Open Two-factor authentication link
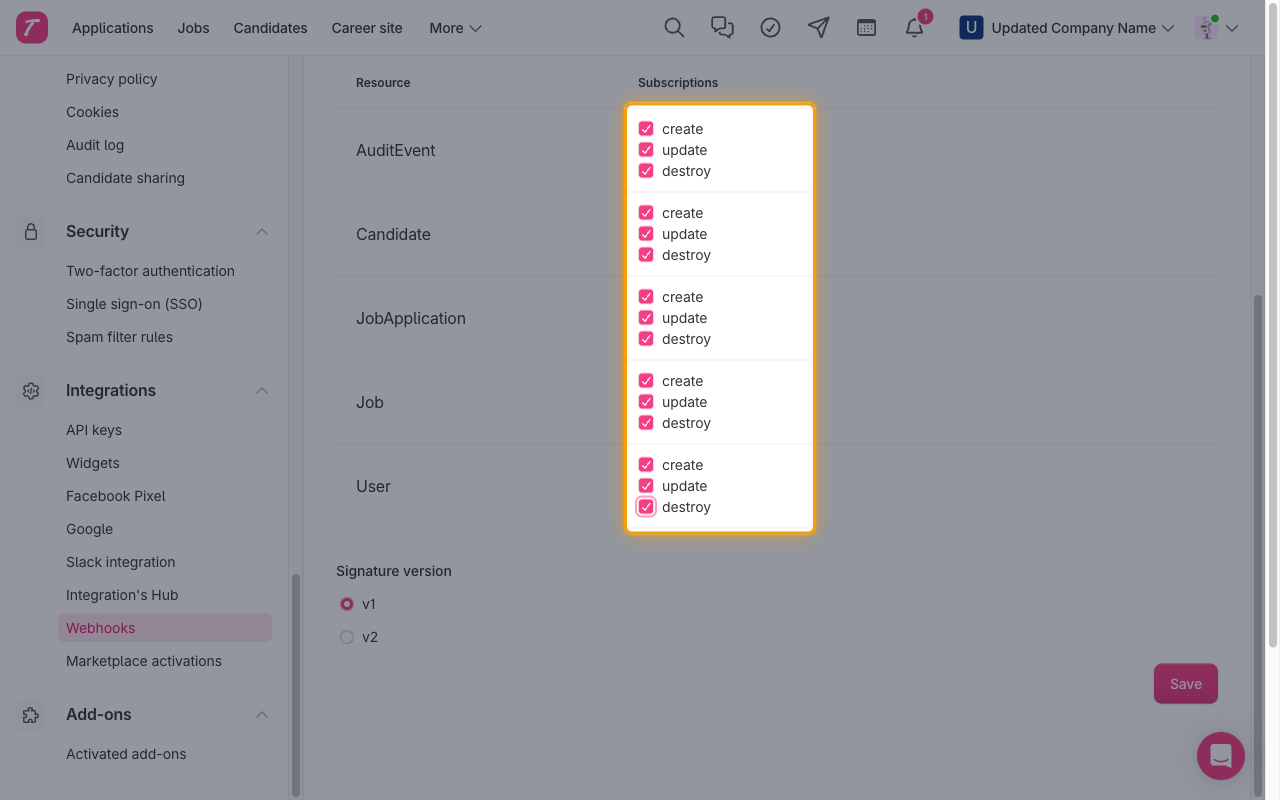The width and height of the screenshot is (1280, 800). (x=151, y=271)
